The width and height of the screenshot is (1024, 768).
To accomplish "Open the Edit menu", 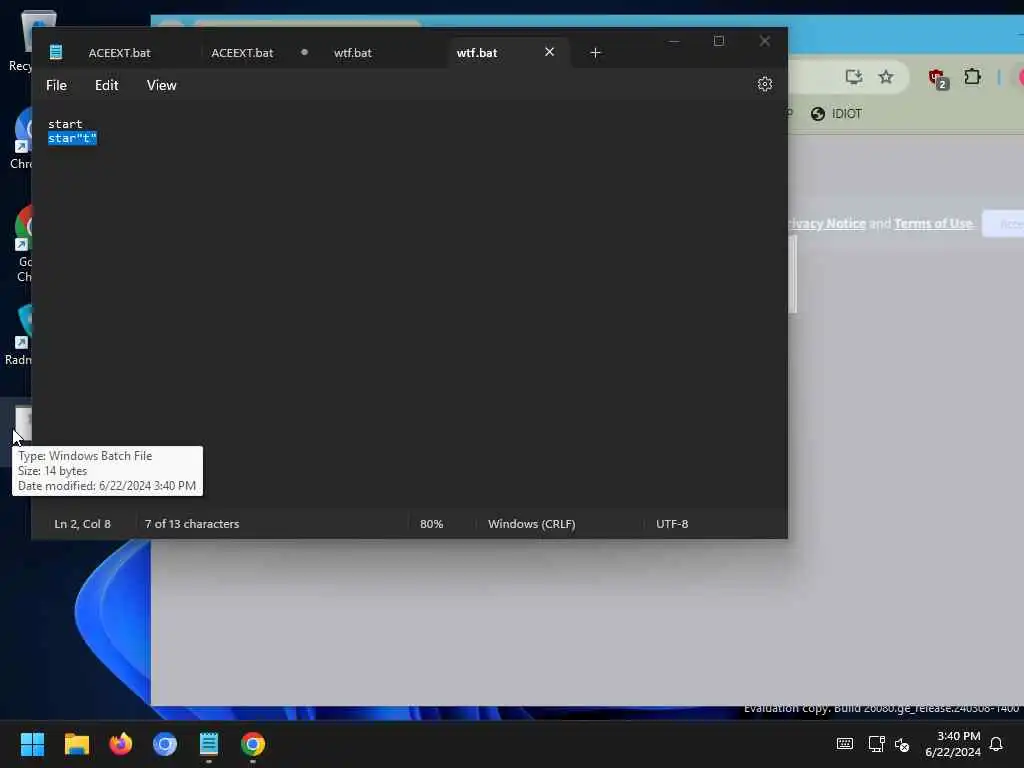I will click(106, 86).
